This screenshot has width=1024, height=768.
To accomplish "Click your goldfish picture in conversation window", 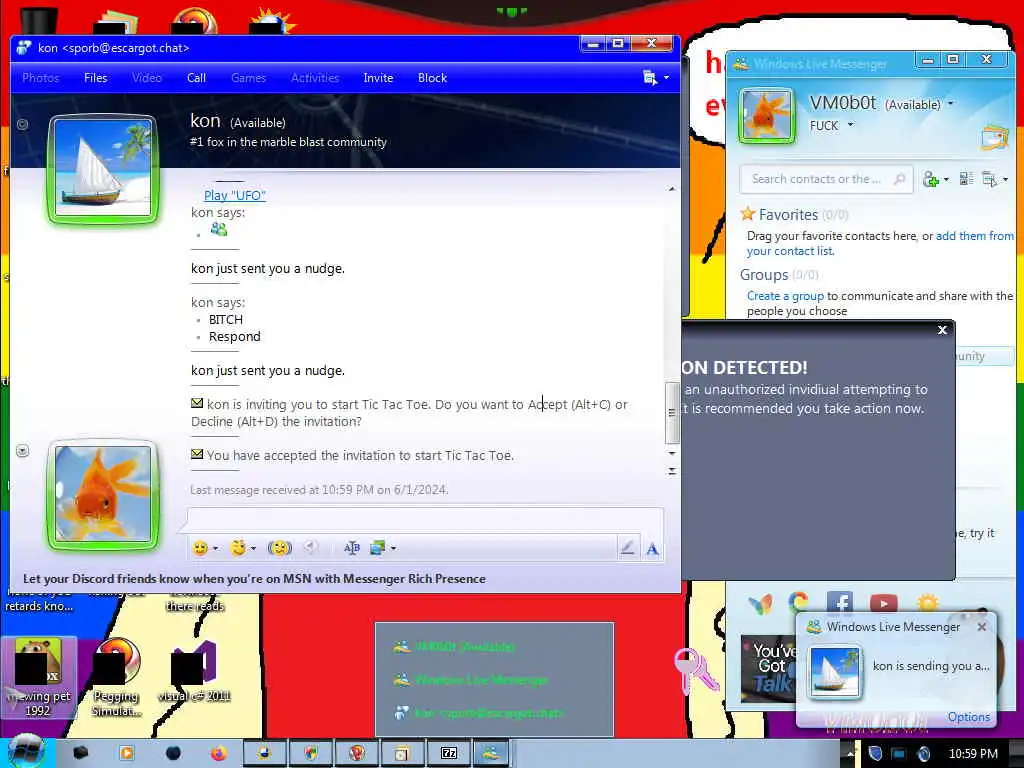I will pyautogui.click(x=103, y=494).
